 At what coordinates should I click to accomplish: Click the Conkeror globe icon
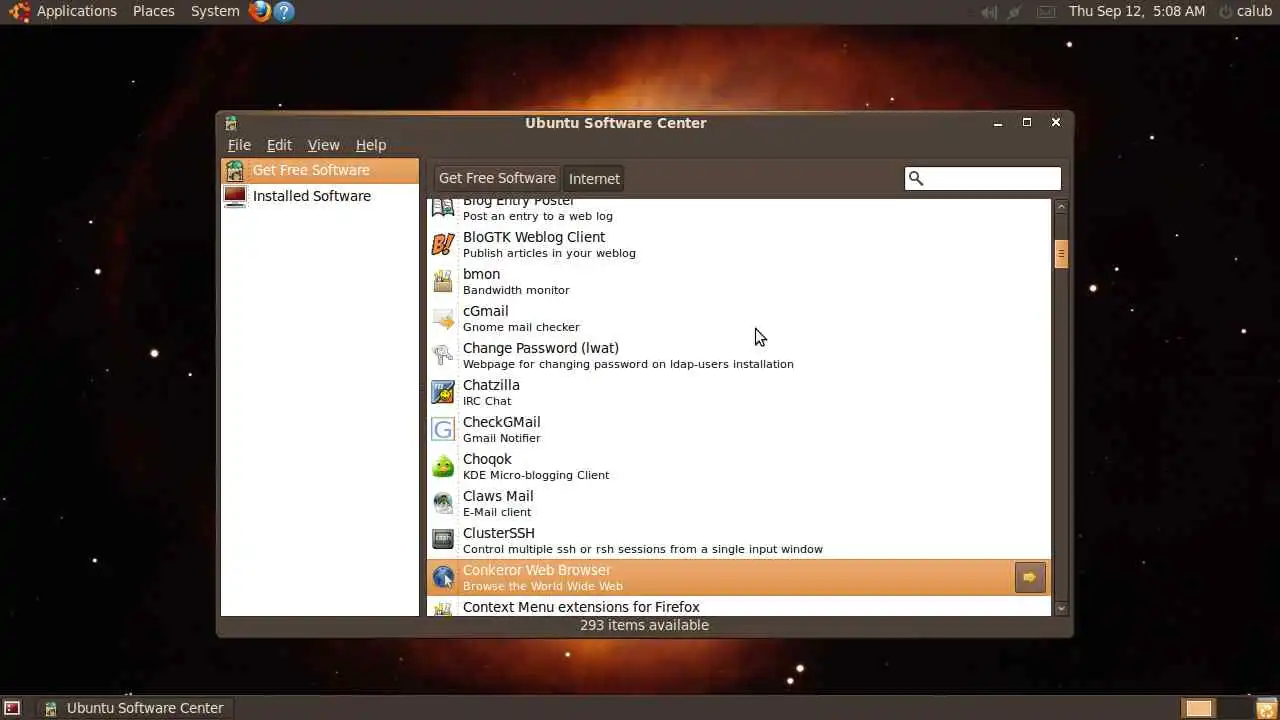tap(443, 577)
